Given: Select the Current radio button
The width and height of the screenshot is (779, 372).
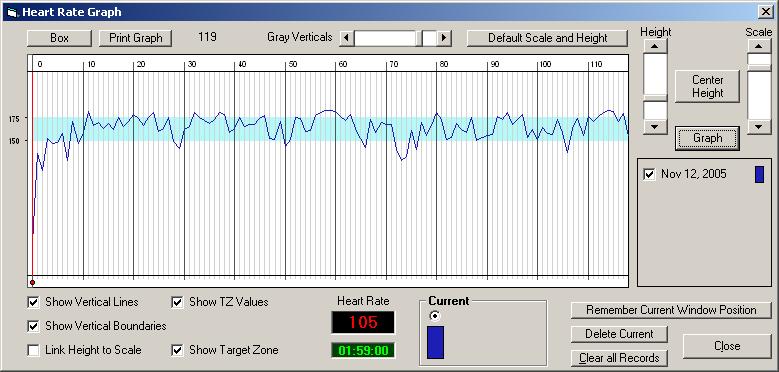Looking at the screenshot, I should (x=435, y=316).
